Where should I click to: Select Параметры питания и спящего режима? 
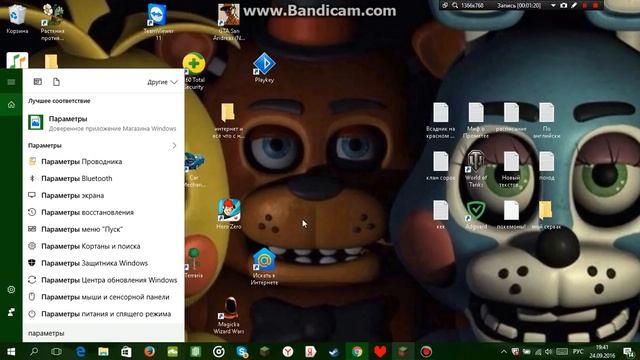click(103, 314)
